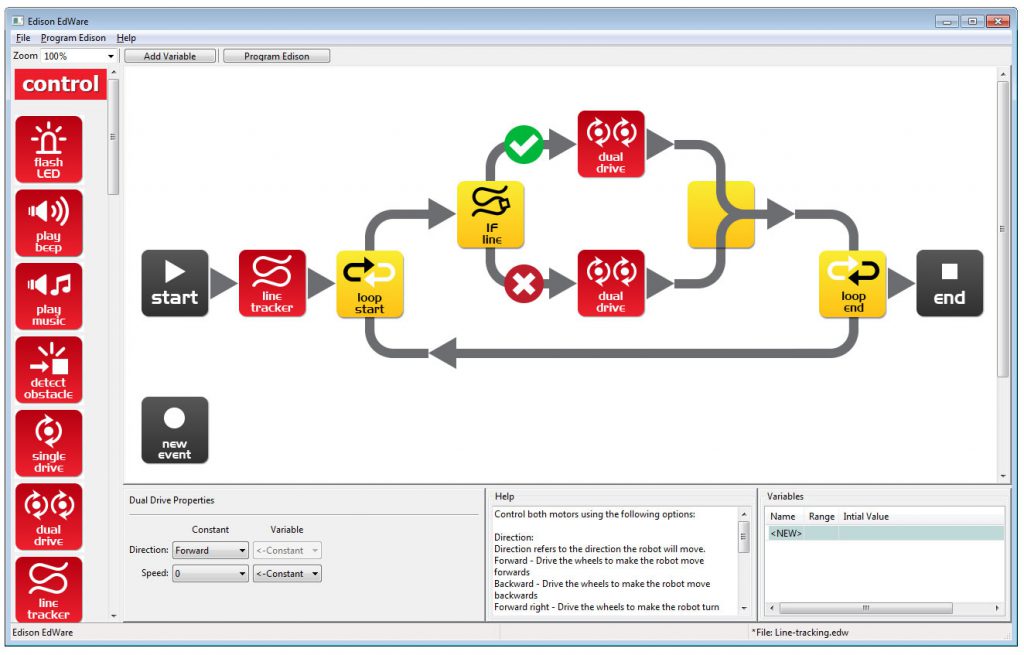Choose the play music block
Image resolution: width=1024 pixels, height=655 pixels.
click(x=49, y=296)
